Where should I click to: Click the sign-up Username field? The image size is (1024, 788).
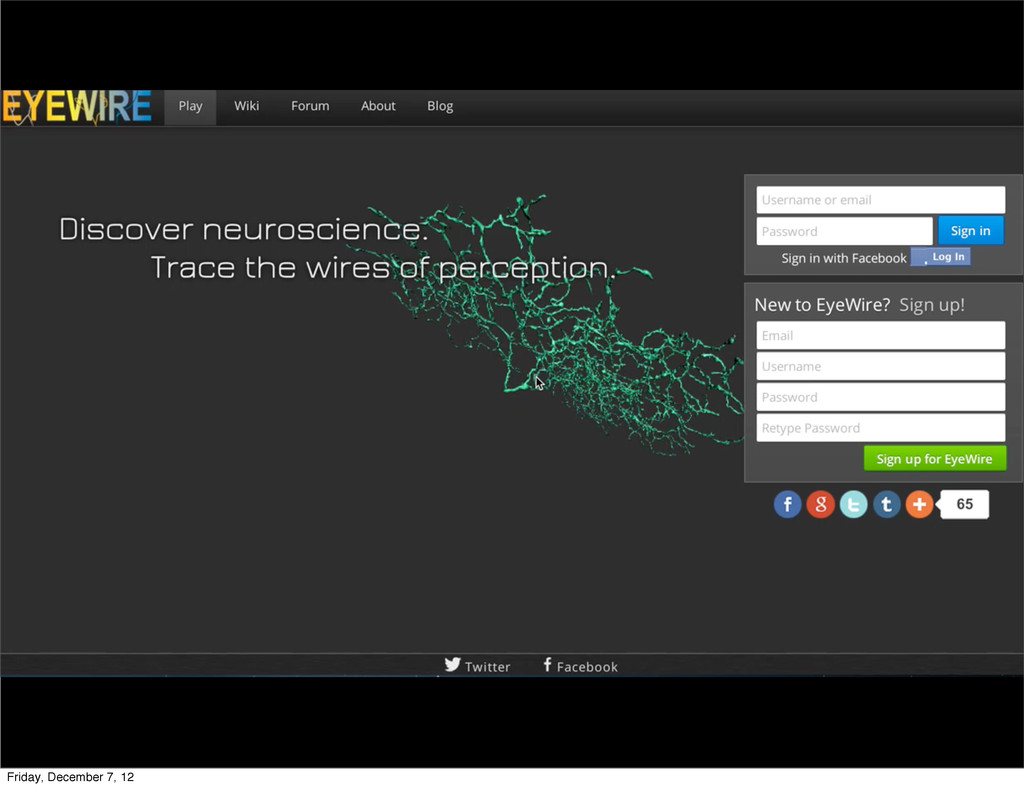point(880,366)
